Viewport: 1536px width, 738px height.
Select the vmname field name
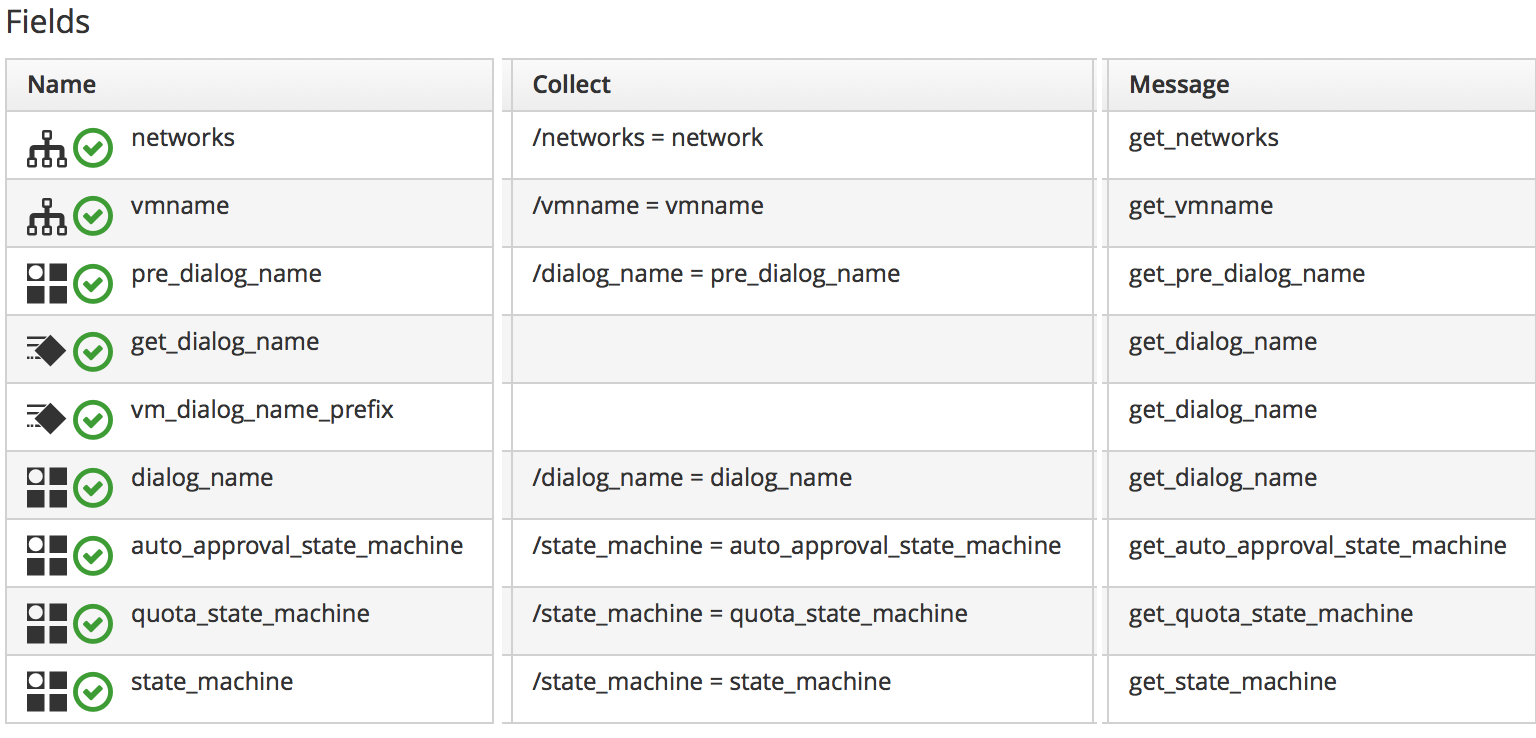pos(180,206)
